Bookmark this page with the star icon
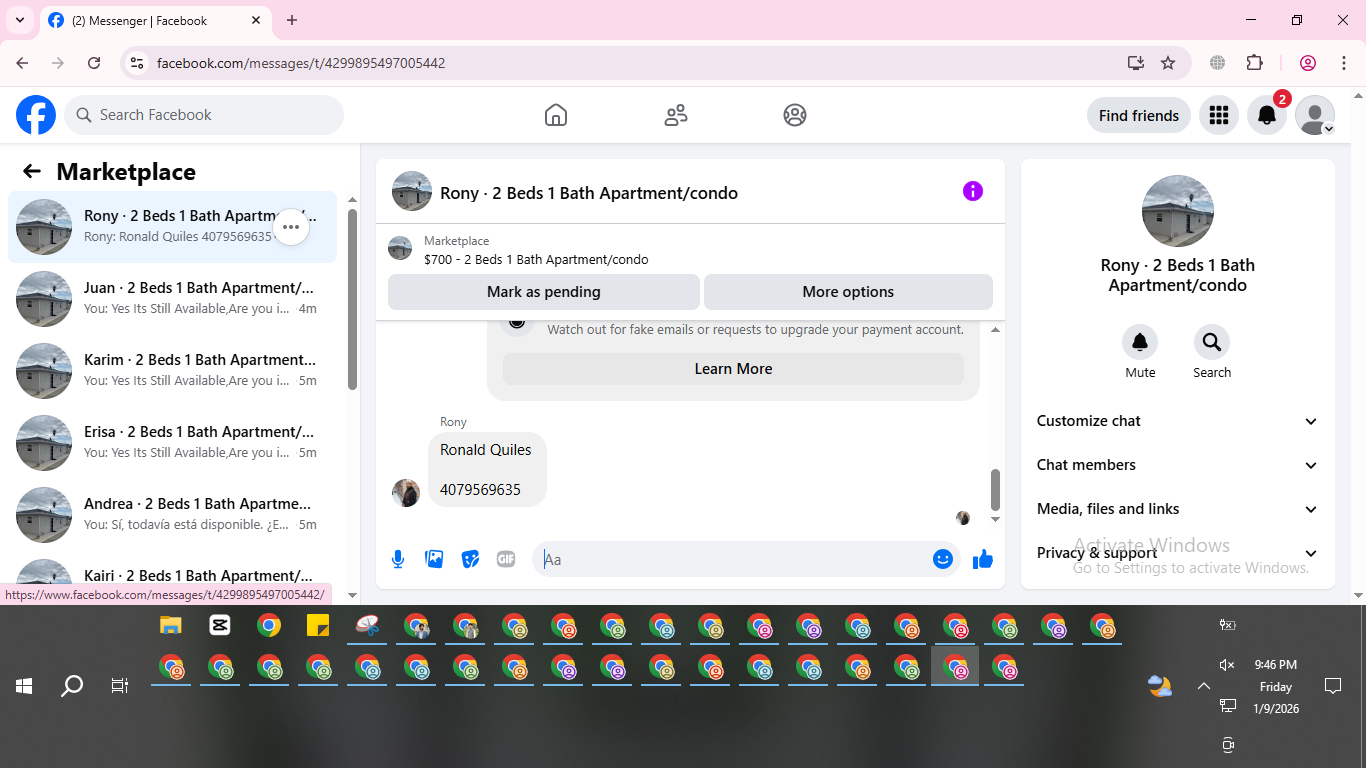This screenshot has width=1366, height=768. (x=1168, y=63)
